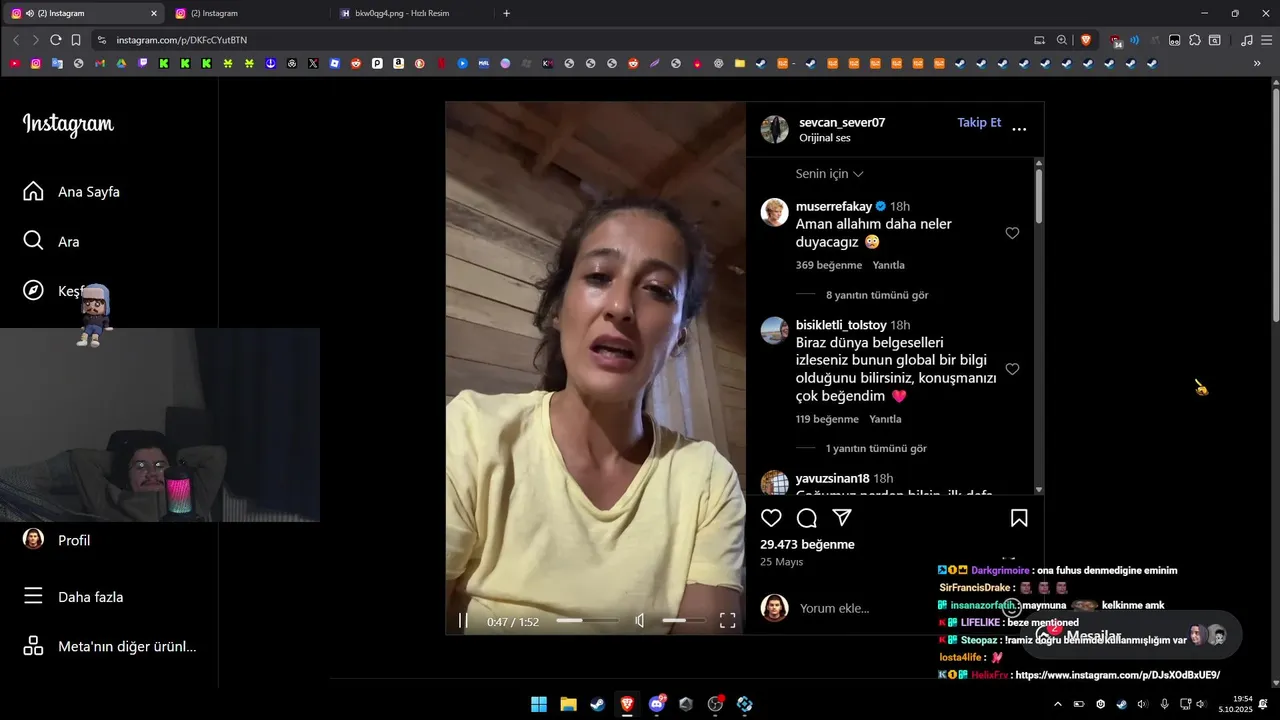Open Profil from sidebar
1280x720 pixels.
click(x=57, y=540)
